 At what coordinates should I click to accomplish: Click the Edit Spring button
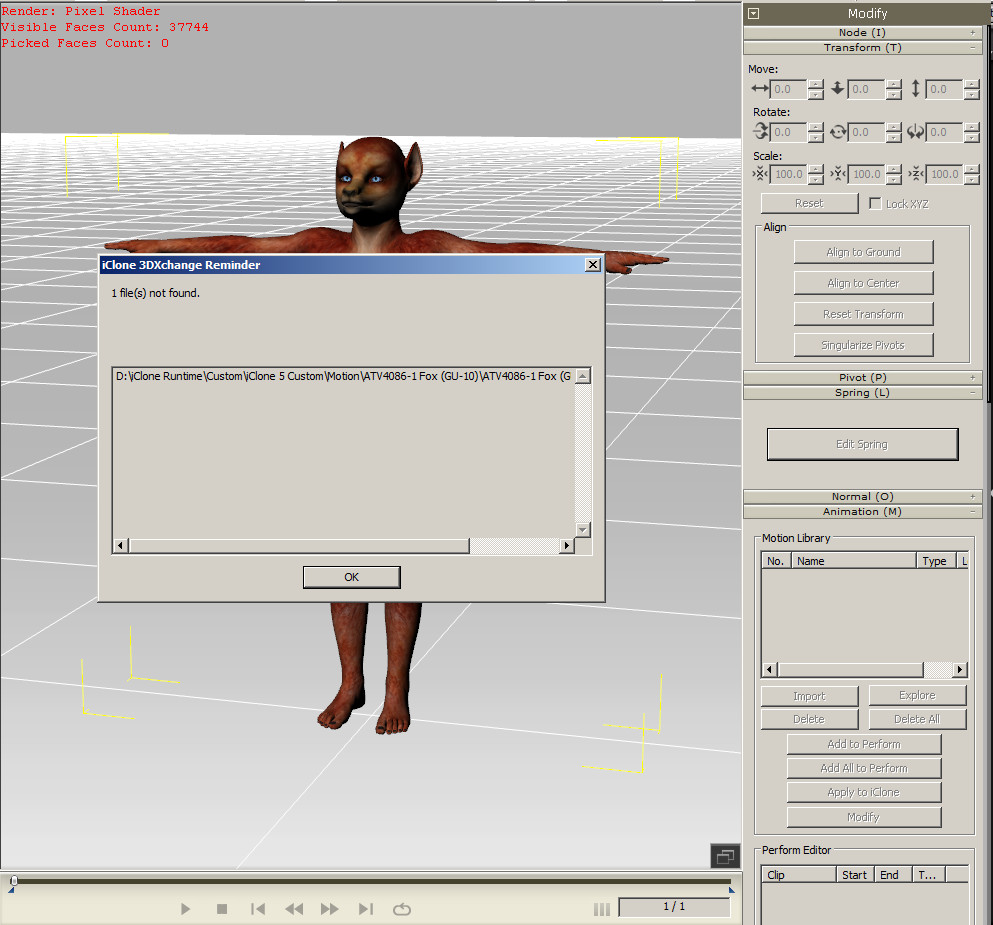coord(862,444)
